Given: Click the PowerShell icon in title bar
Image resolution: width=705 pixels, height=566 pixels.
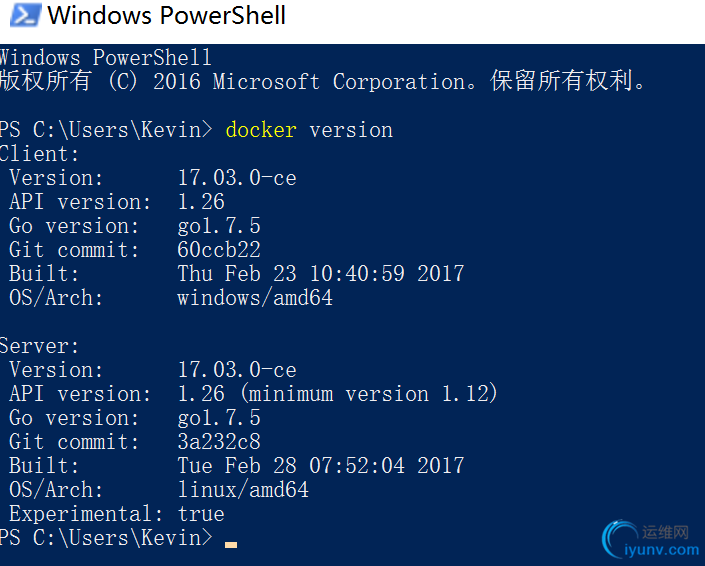Looking at the screenshot, I should pos(26,15).
